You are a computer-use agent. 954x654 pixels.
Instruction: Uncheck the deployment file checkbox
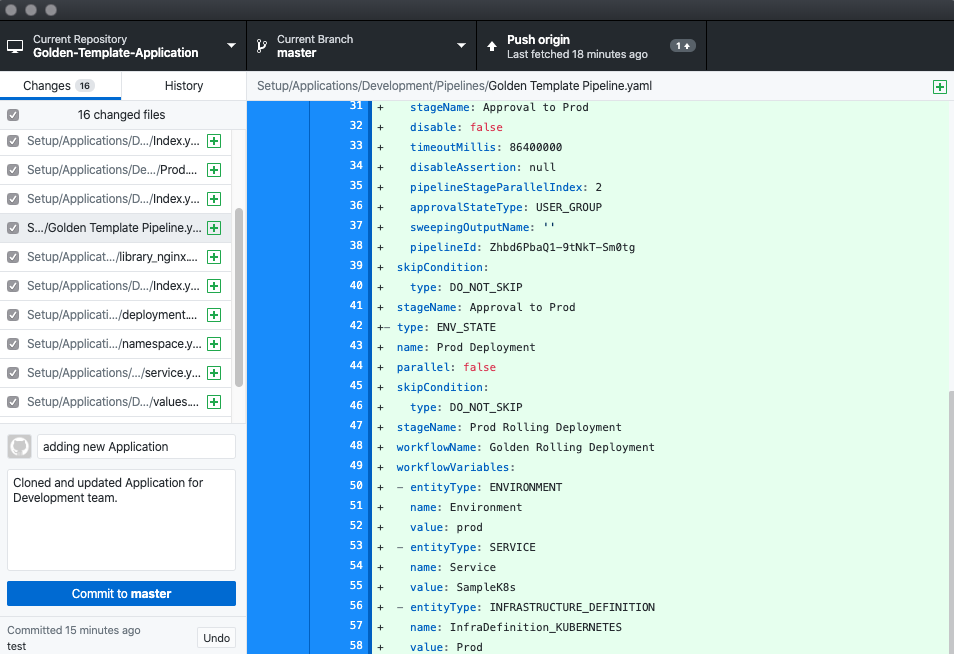pos(13,315)
